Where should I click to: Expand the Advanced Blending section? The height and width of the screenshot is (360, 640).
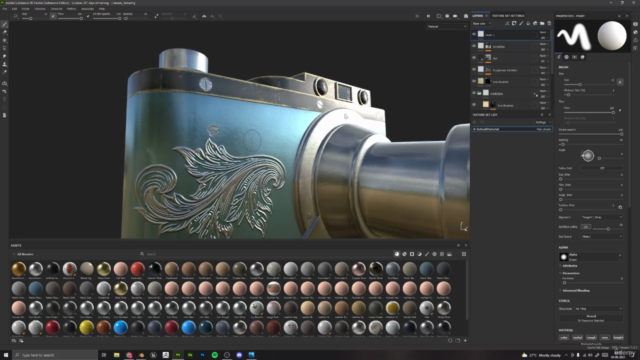tap(575, 291)
